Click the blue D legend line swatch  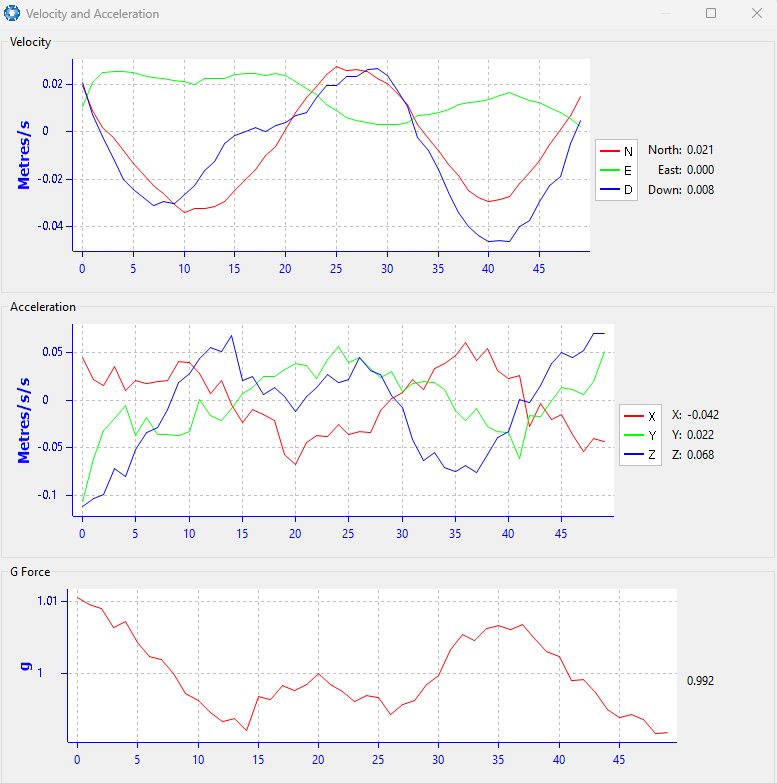[610, 190]
